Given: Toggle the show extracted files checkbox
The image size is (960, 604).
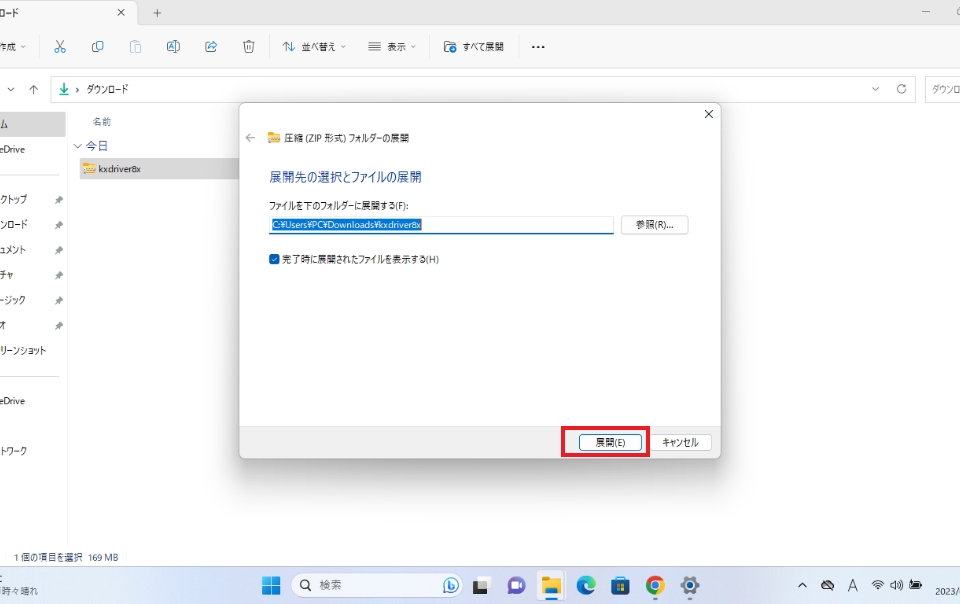Looking at the screenshot, I should tap(275, 259).
